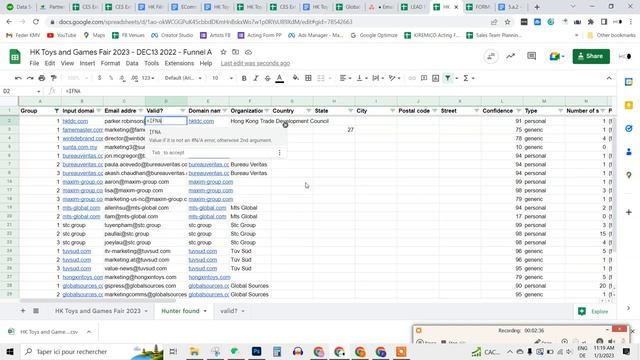Open the borders tool
Viewport: 640px width, 360px height.
coord(309,78)
